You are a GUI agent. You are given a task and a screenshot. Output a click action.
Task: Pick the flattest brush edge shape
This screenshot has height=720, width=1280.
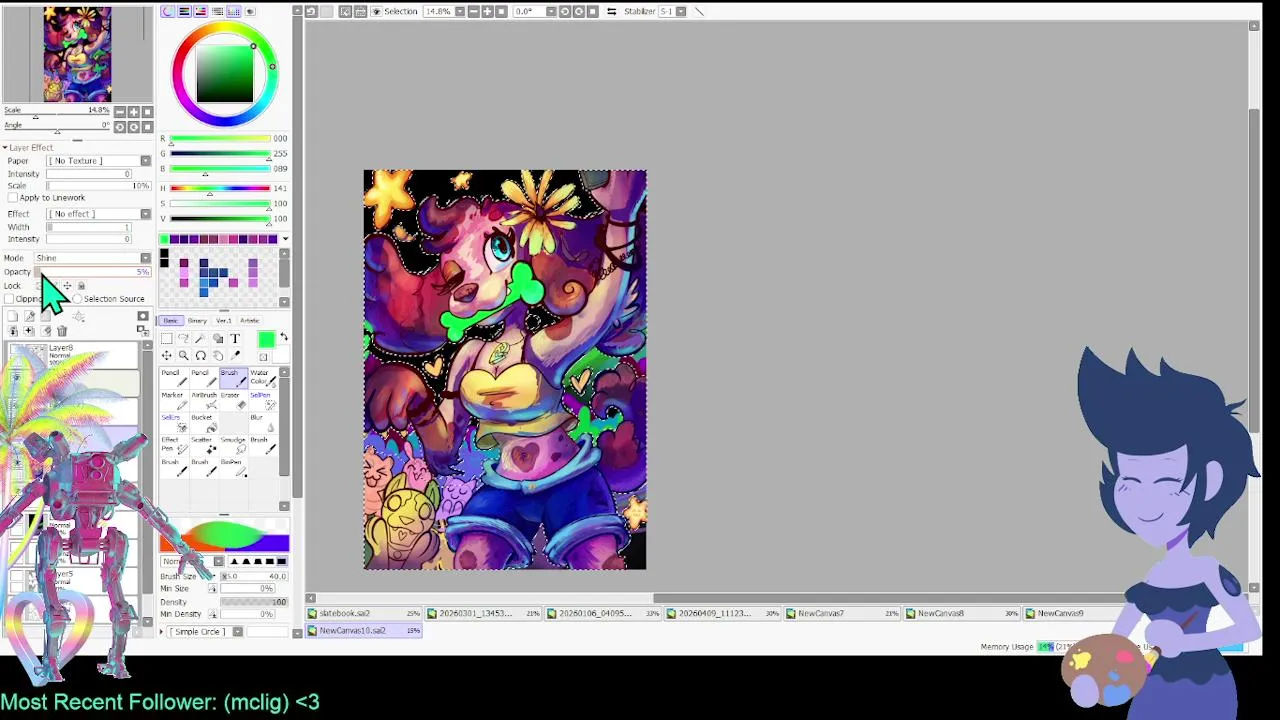[x=282, y=561]
